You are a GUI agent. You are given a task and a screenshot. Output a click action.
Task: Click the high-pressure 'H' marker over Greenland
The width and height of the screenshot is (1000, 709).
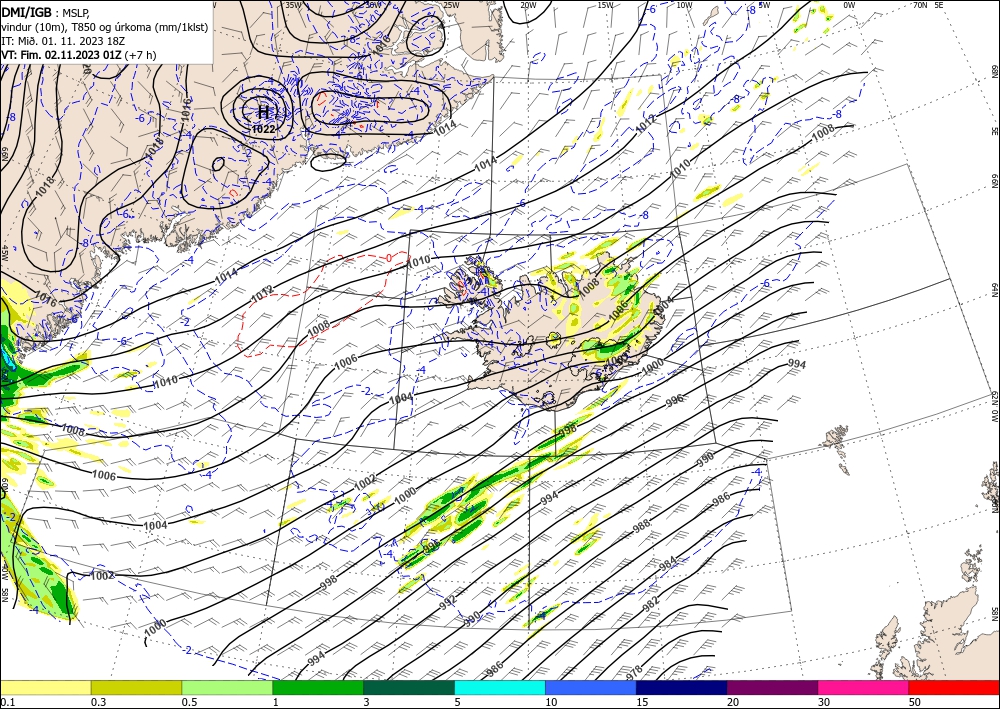[263, 113]
